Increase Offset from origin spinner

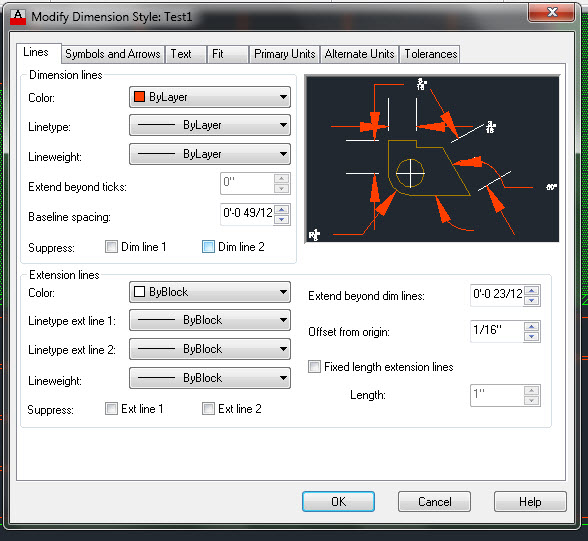coord(532,327)
